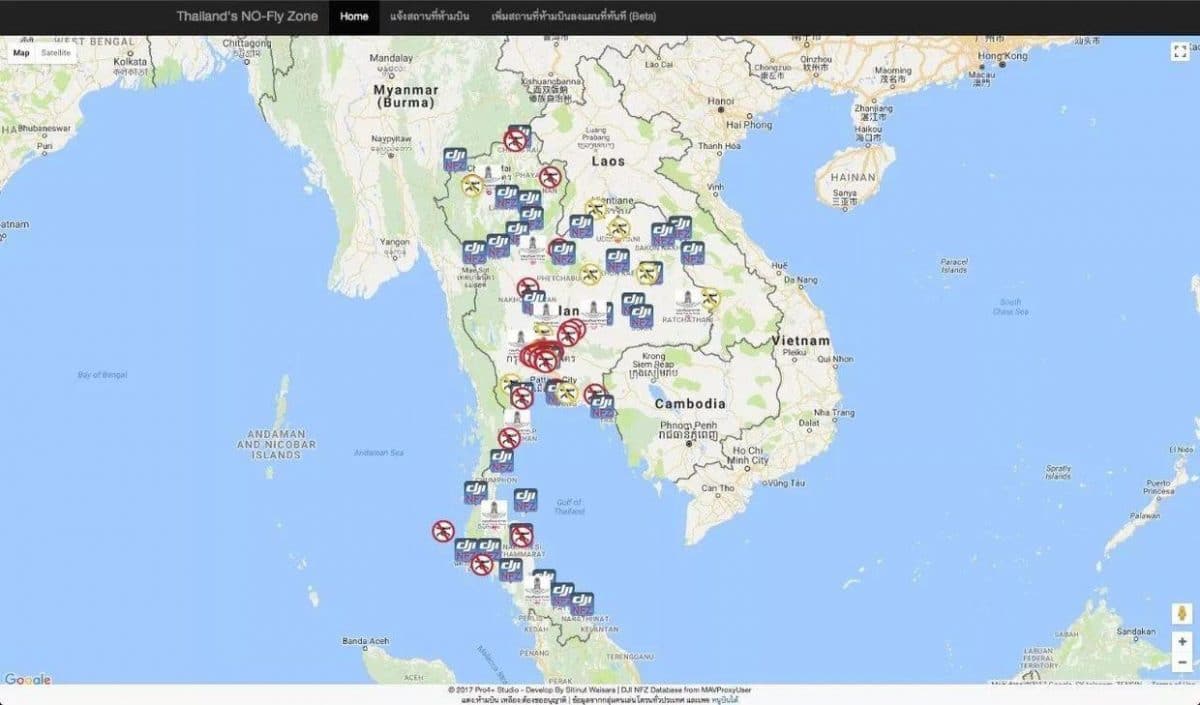Zoom out with the map minus button

(1181, 662)
